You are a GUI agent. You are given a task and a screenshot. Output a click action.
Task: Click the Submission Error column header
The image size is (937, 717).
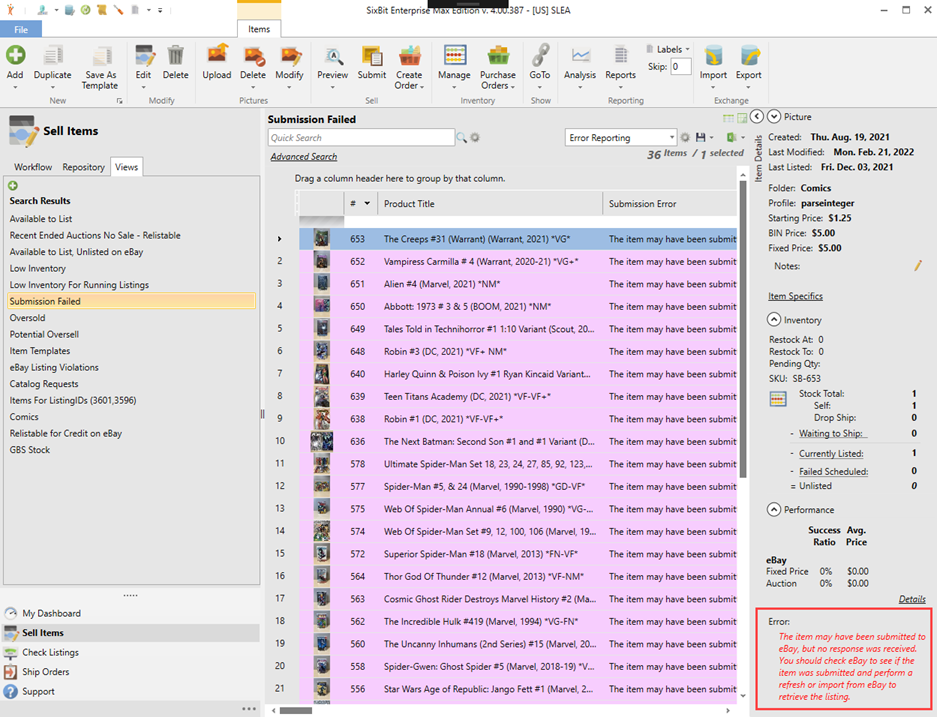point(670,204)
